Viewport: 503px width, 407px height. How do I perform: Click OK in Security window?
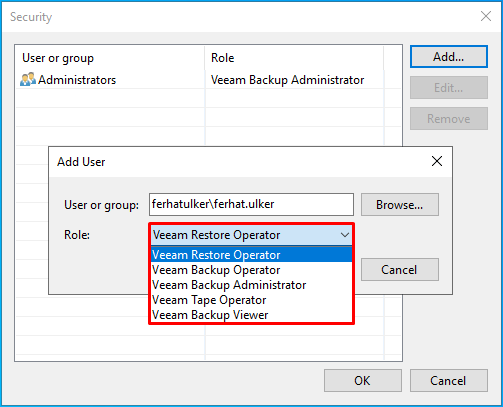click(363, 380)
